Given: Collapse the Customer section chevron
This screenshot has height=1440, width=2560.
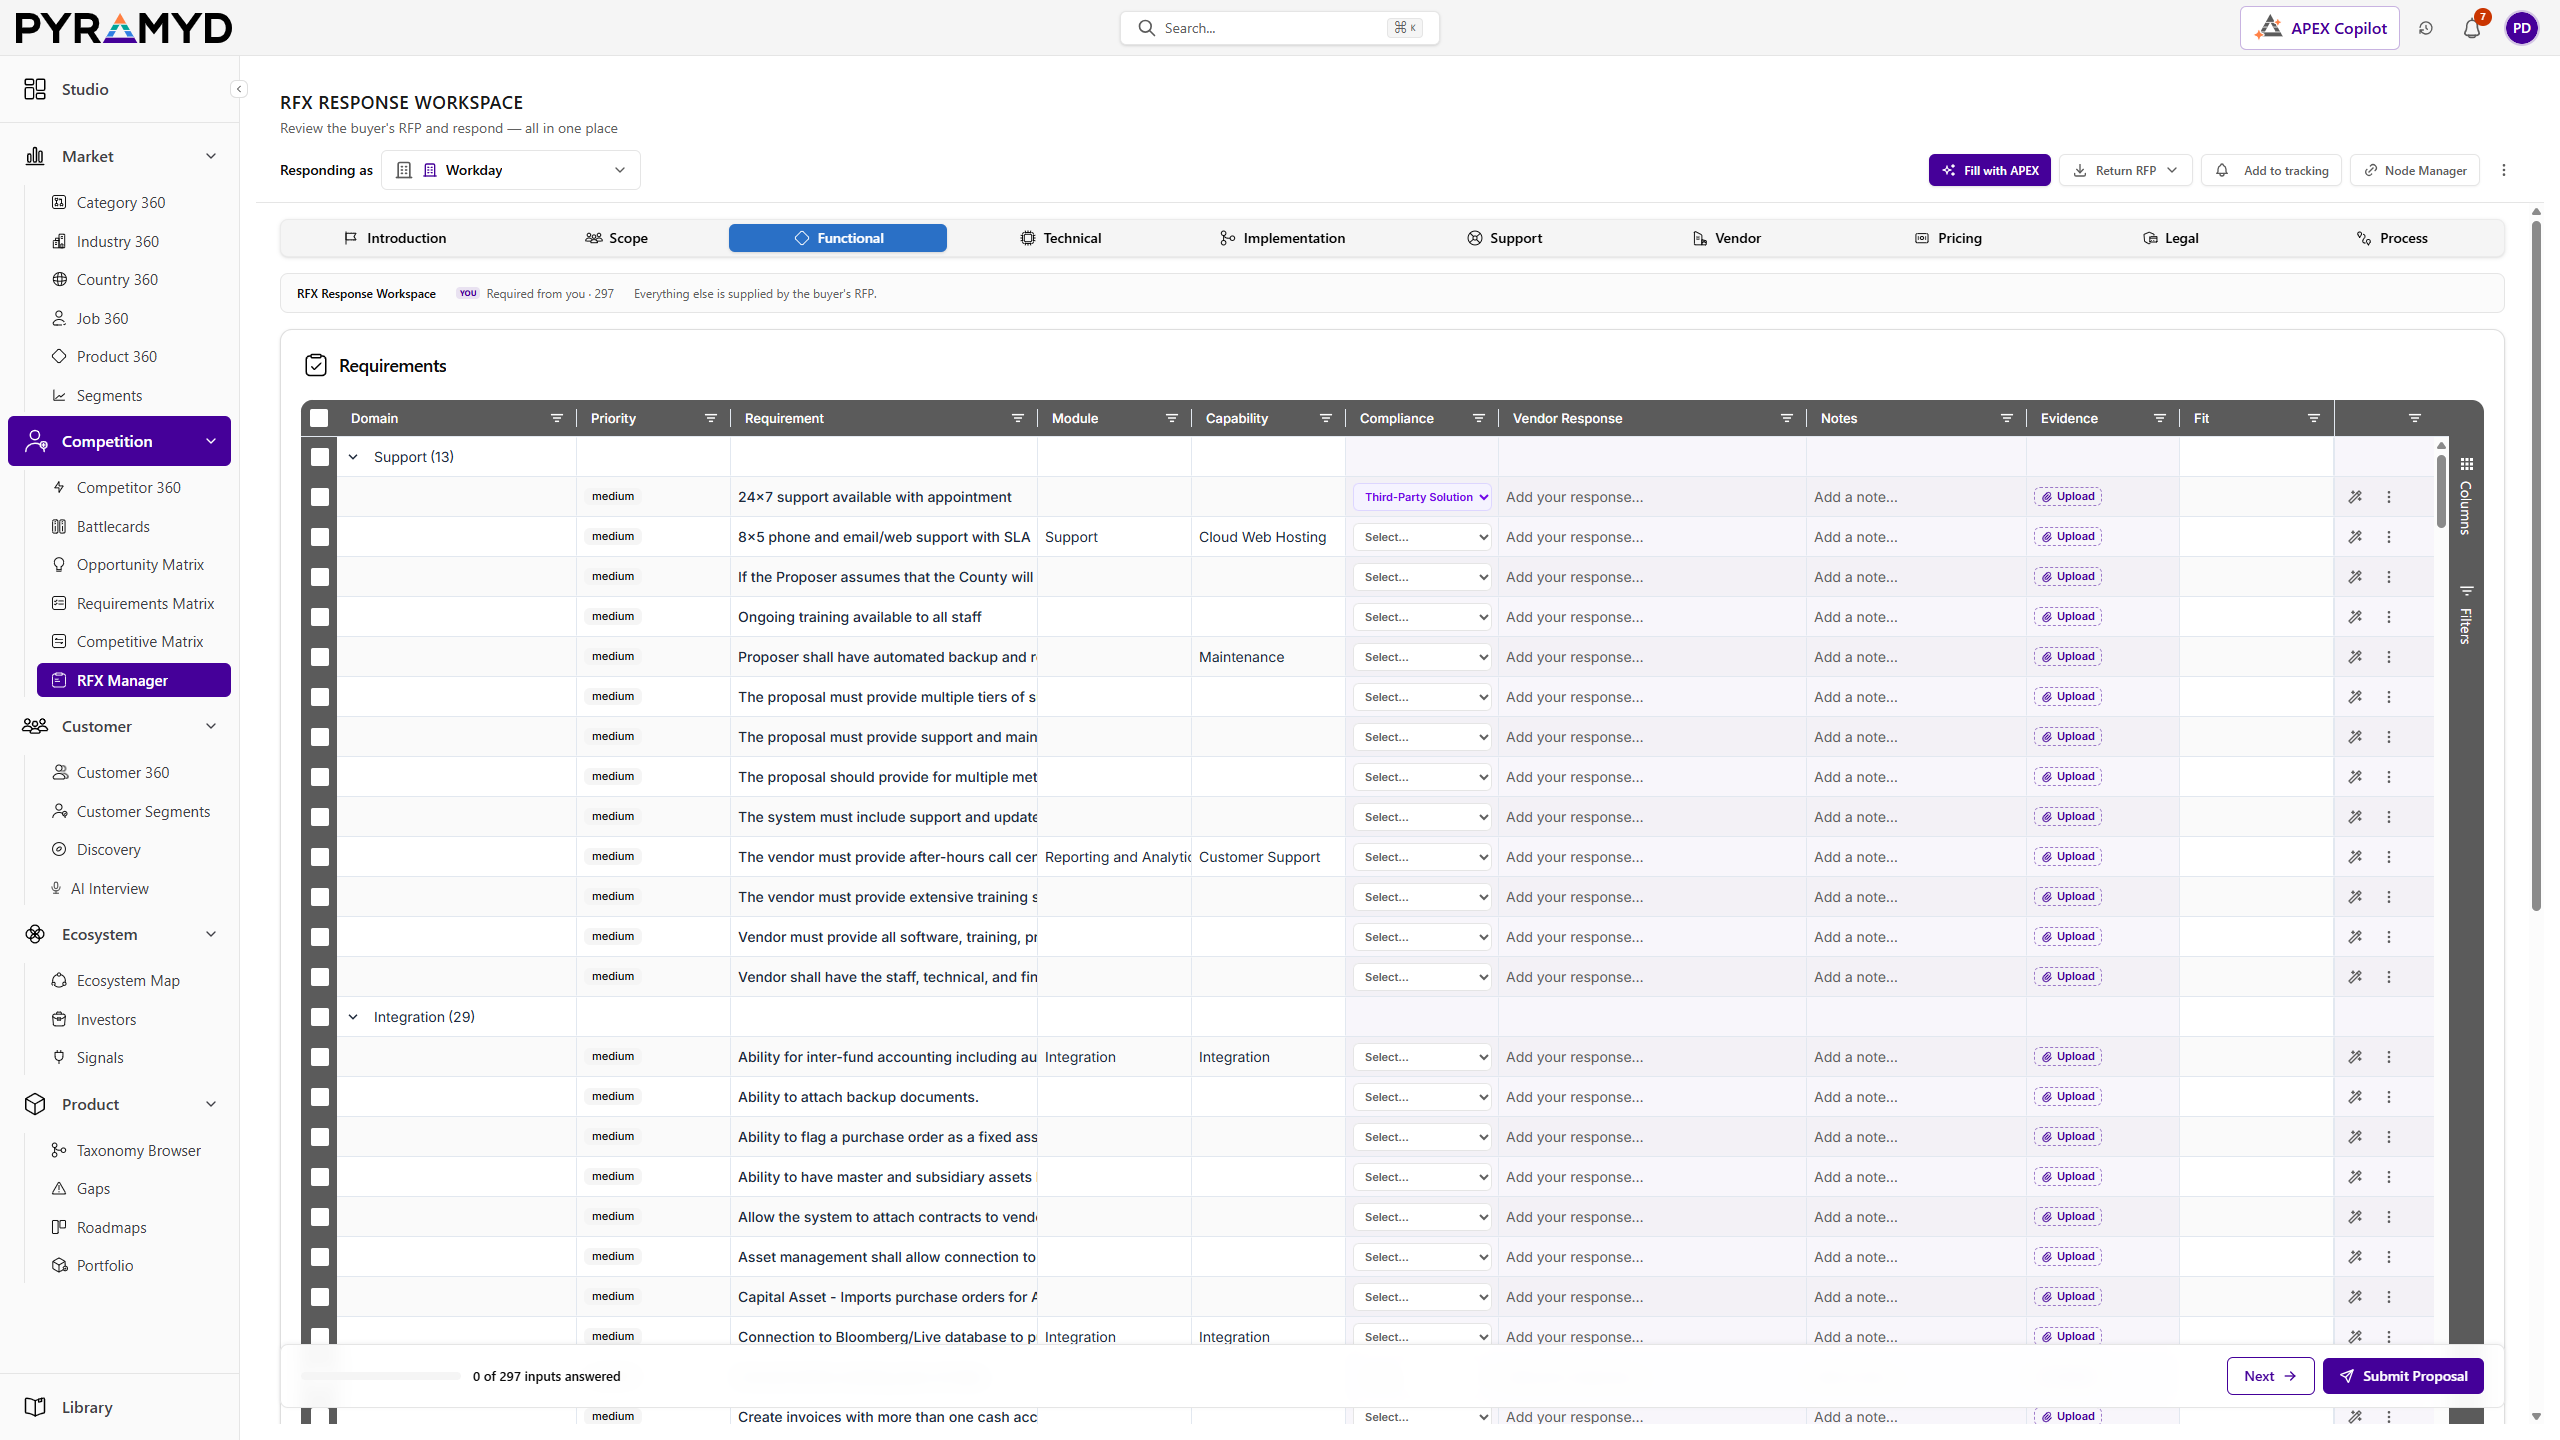Looking at the screenshot, I should pos(211,726).
